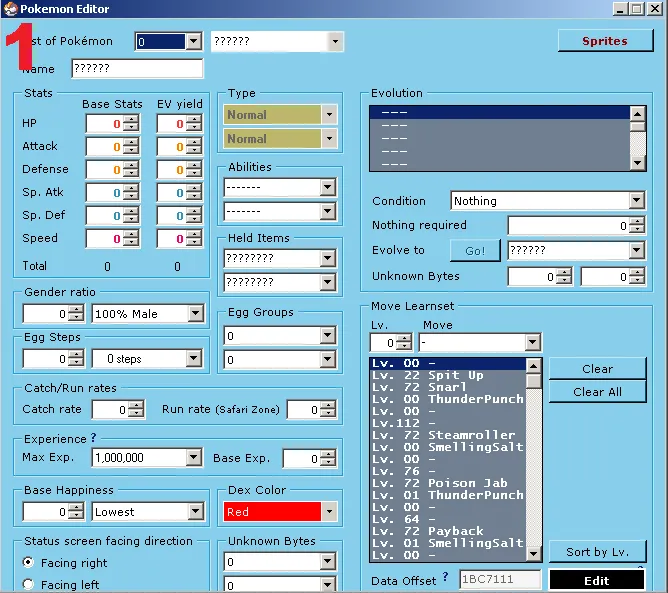Open the second Held Items dropdown
Screen dimensions: 668x593
tap(328, 282)
